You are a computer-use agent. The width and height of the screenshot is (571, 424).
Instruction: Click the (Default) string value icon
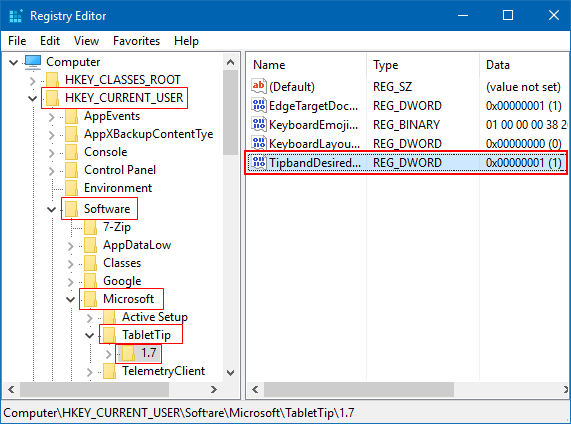click(259, 87)
